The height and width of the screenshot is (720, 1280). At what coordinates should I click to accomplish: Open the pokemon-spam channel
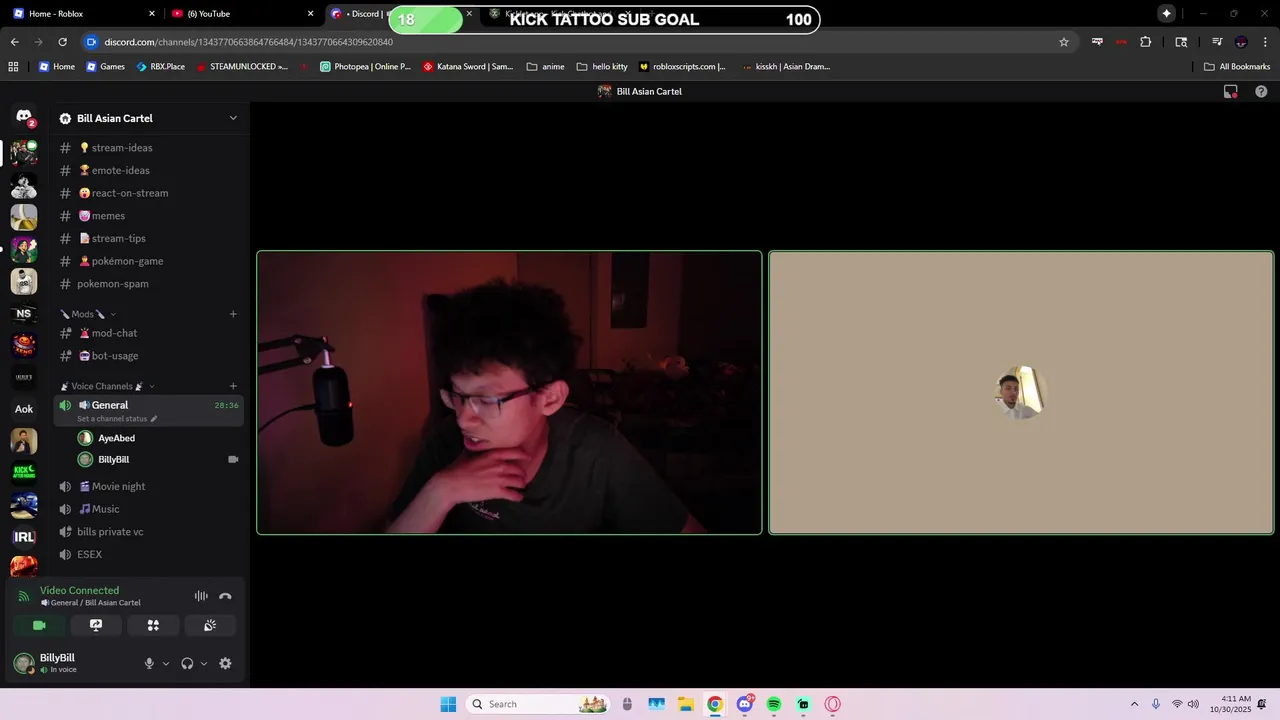coord(149,284)
